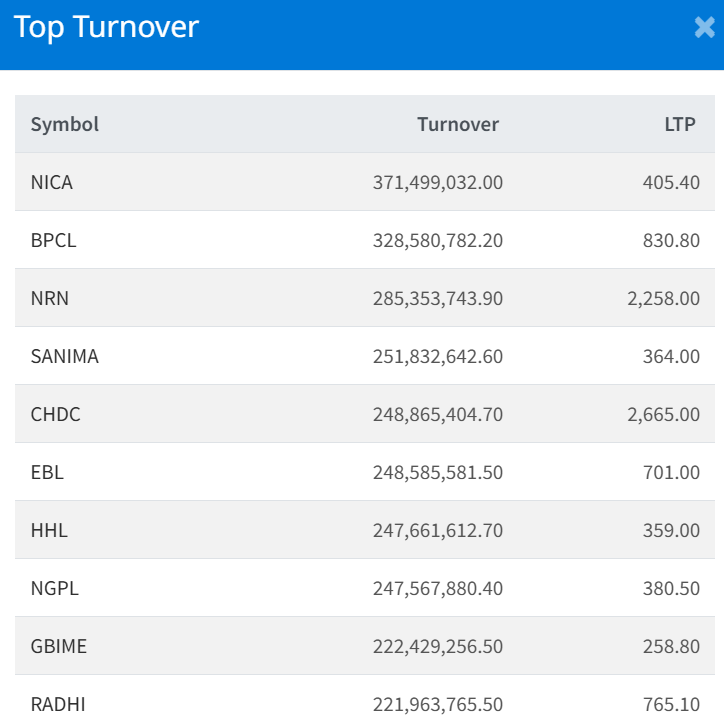Click SANIMA LTP value 364.00
This screenshot has height=719, width=724.
click(x=671, y=356)
